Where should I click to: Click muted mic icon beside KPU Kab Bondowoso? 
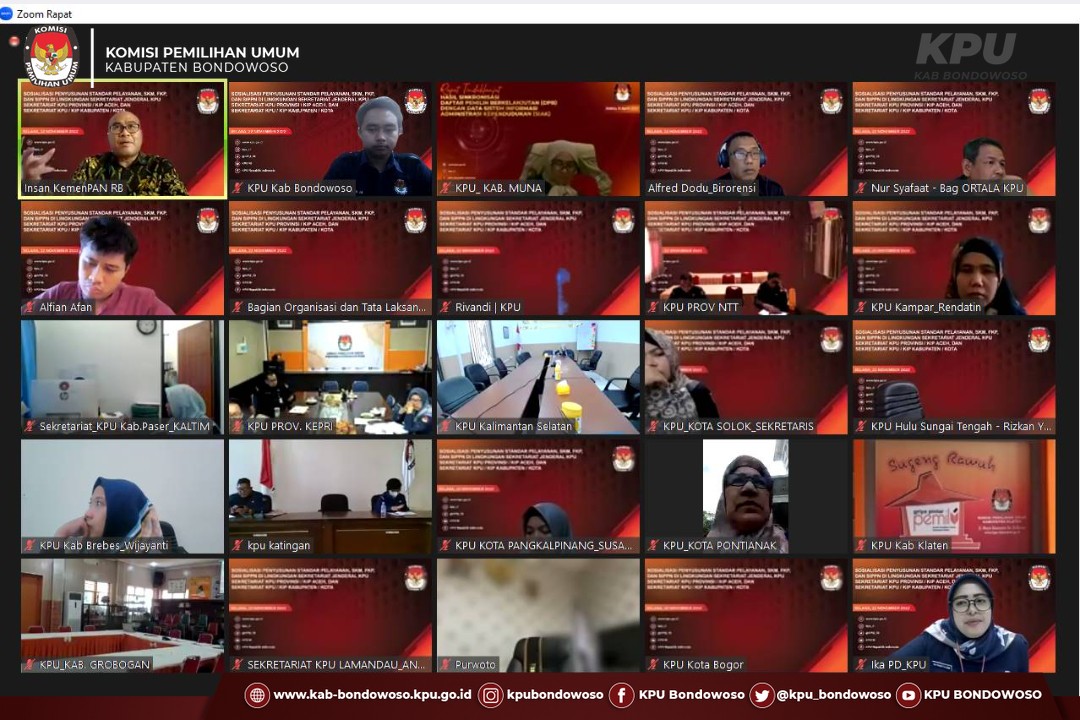238,188
